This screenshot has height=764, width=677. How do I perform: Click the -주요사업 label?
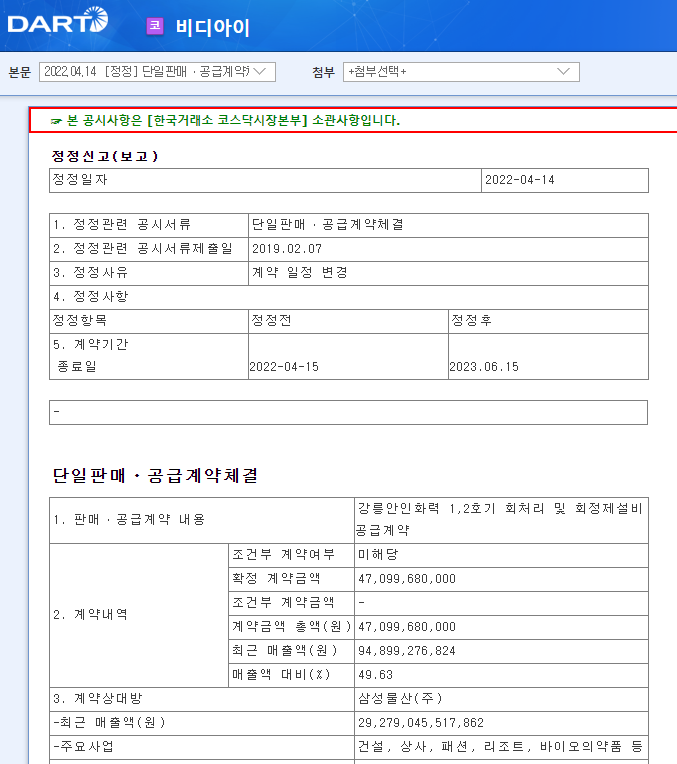tap(83, 746)
